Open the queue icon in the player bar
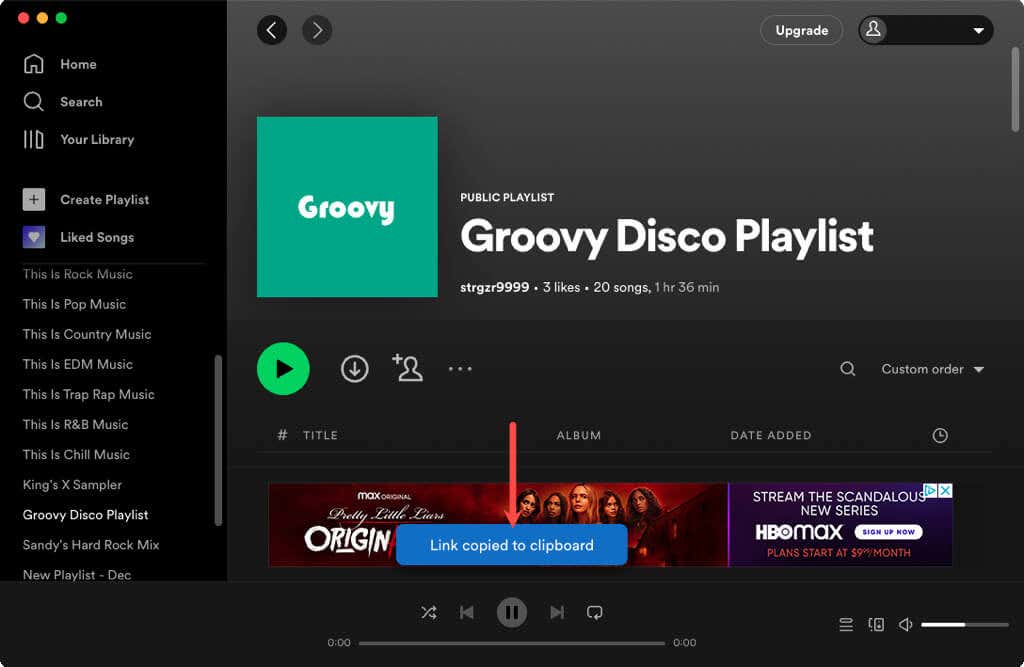Image resolution: width=1024 pixels, height=667 pixels. tap(846, 625)
